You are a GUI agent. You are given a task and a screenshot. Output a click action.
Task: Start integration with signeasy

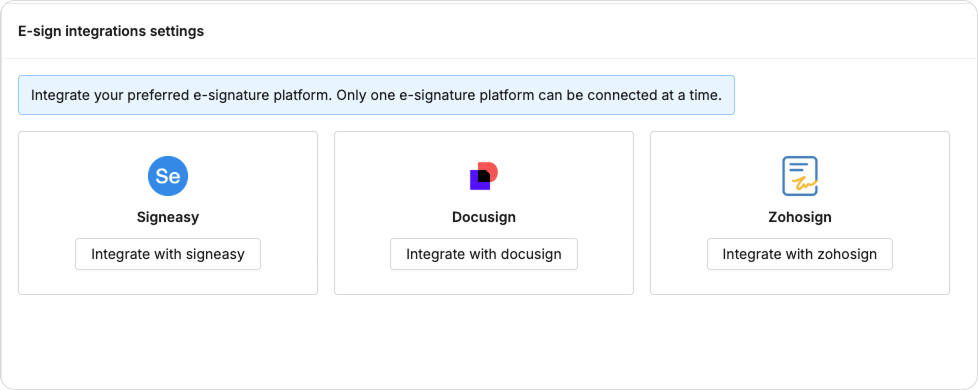point(168,254)
